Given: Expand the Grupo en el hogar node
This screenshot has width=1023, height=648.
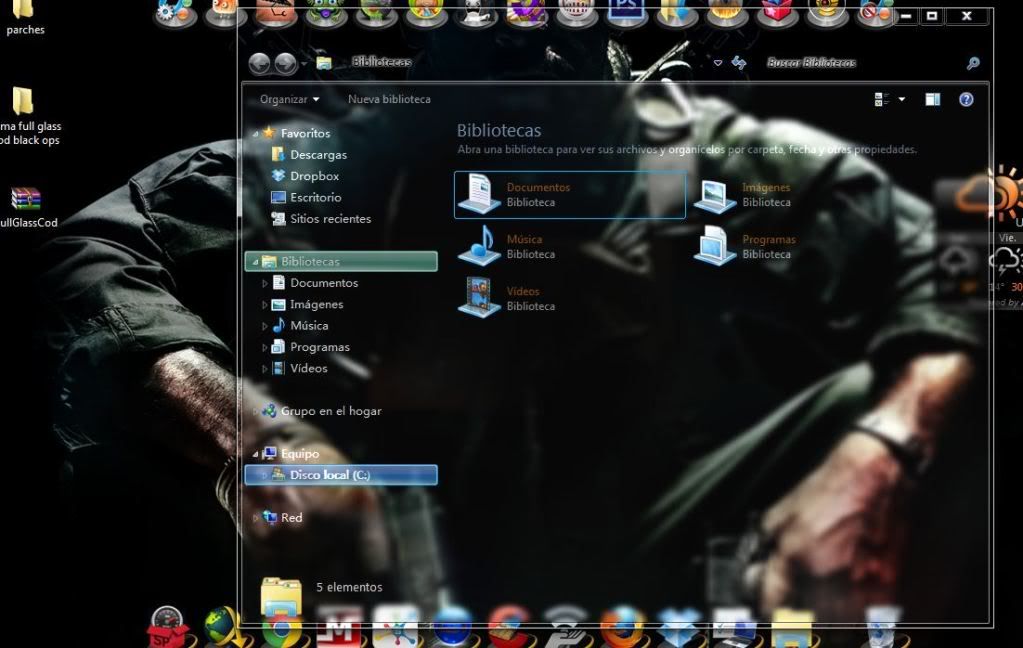Looking at the screenshot, I should pyautogui.click(x=255, y=411).
